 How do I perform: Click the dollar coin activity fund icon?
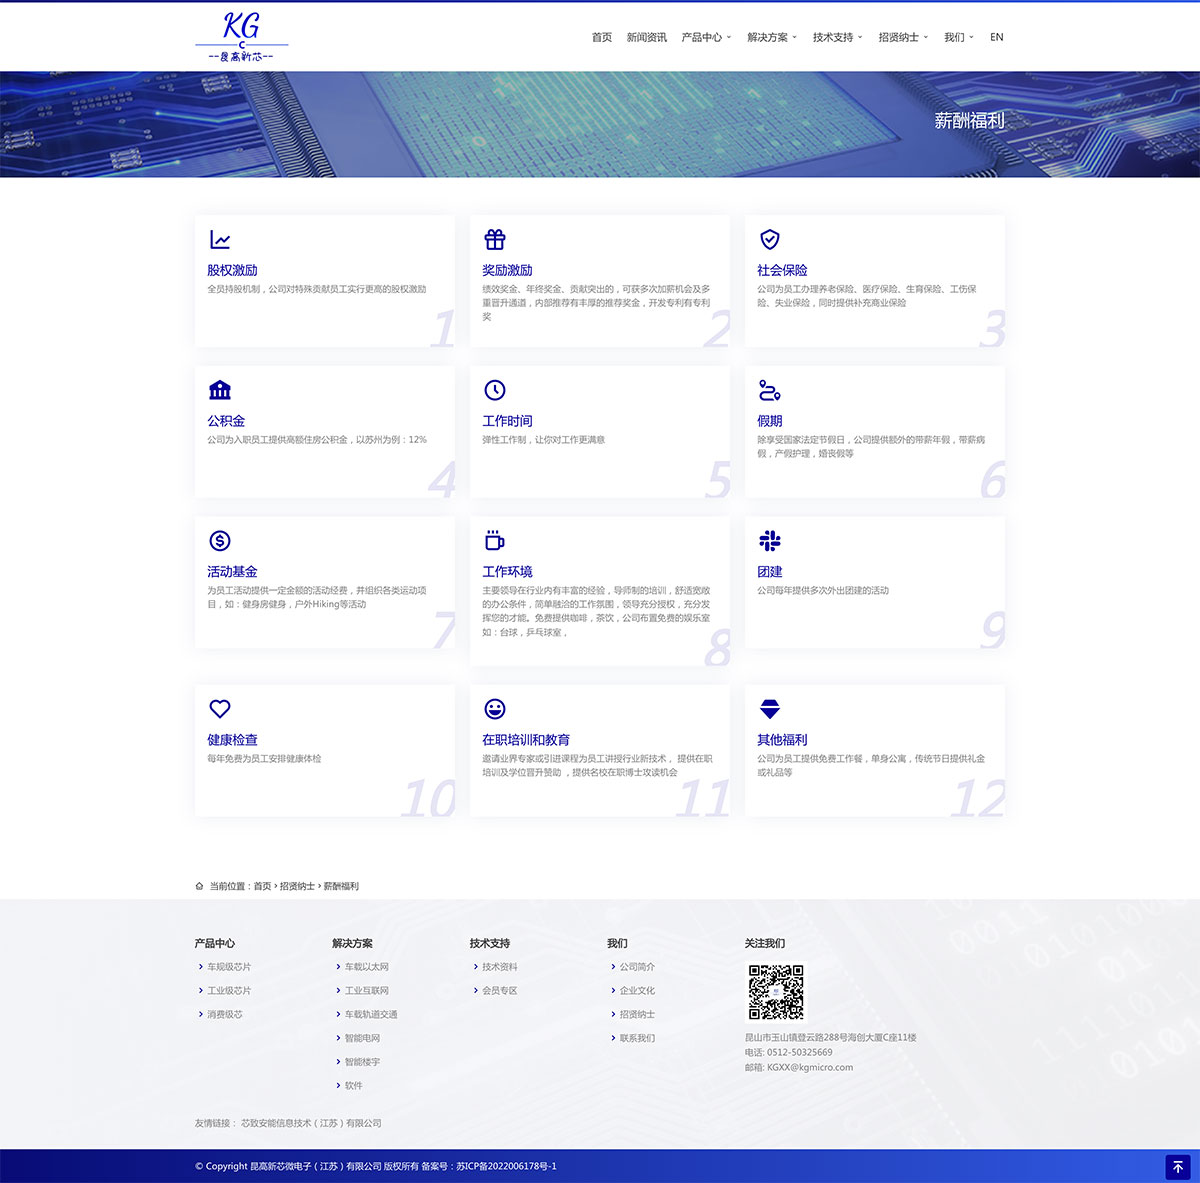[x=220, y=541]
